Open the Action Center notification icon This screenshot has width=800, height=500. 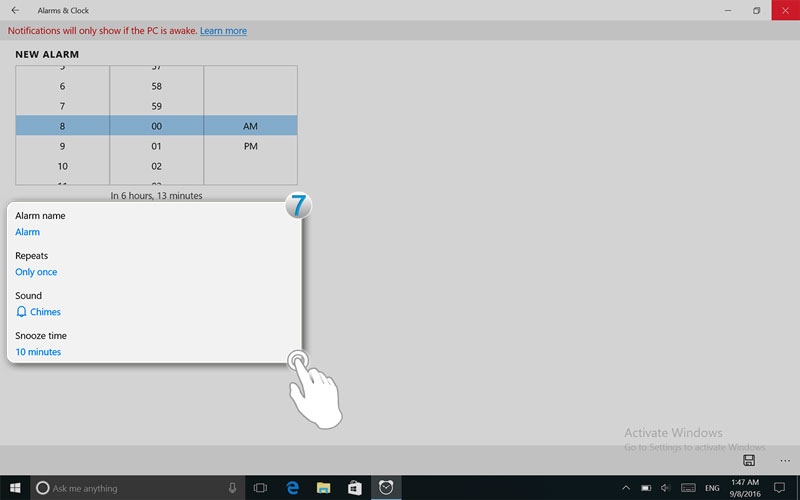click(781, 488)
